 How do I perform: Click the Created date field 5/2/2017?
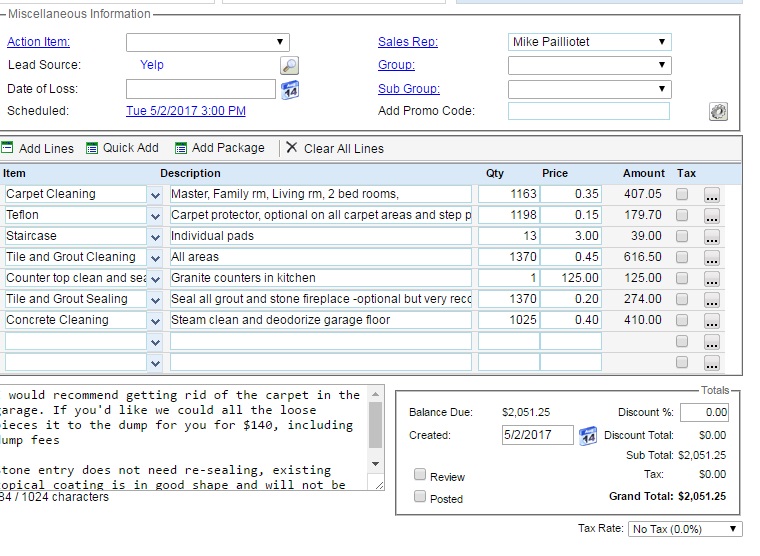[538, 435]
